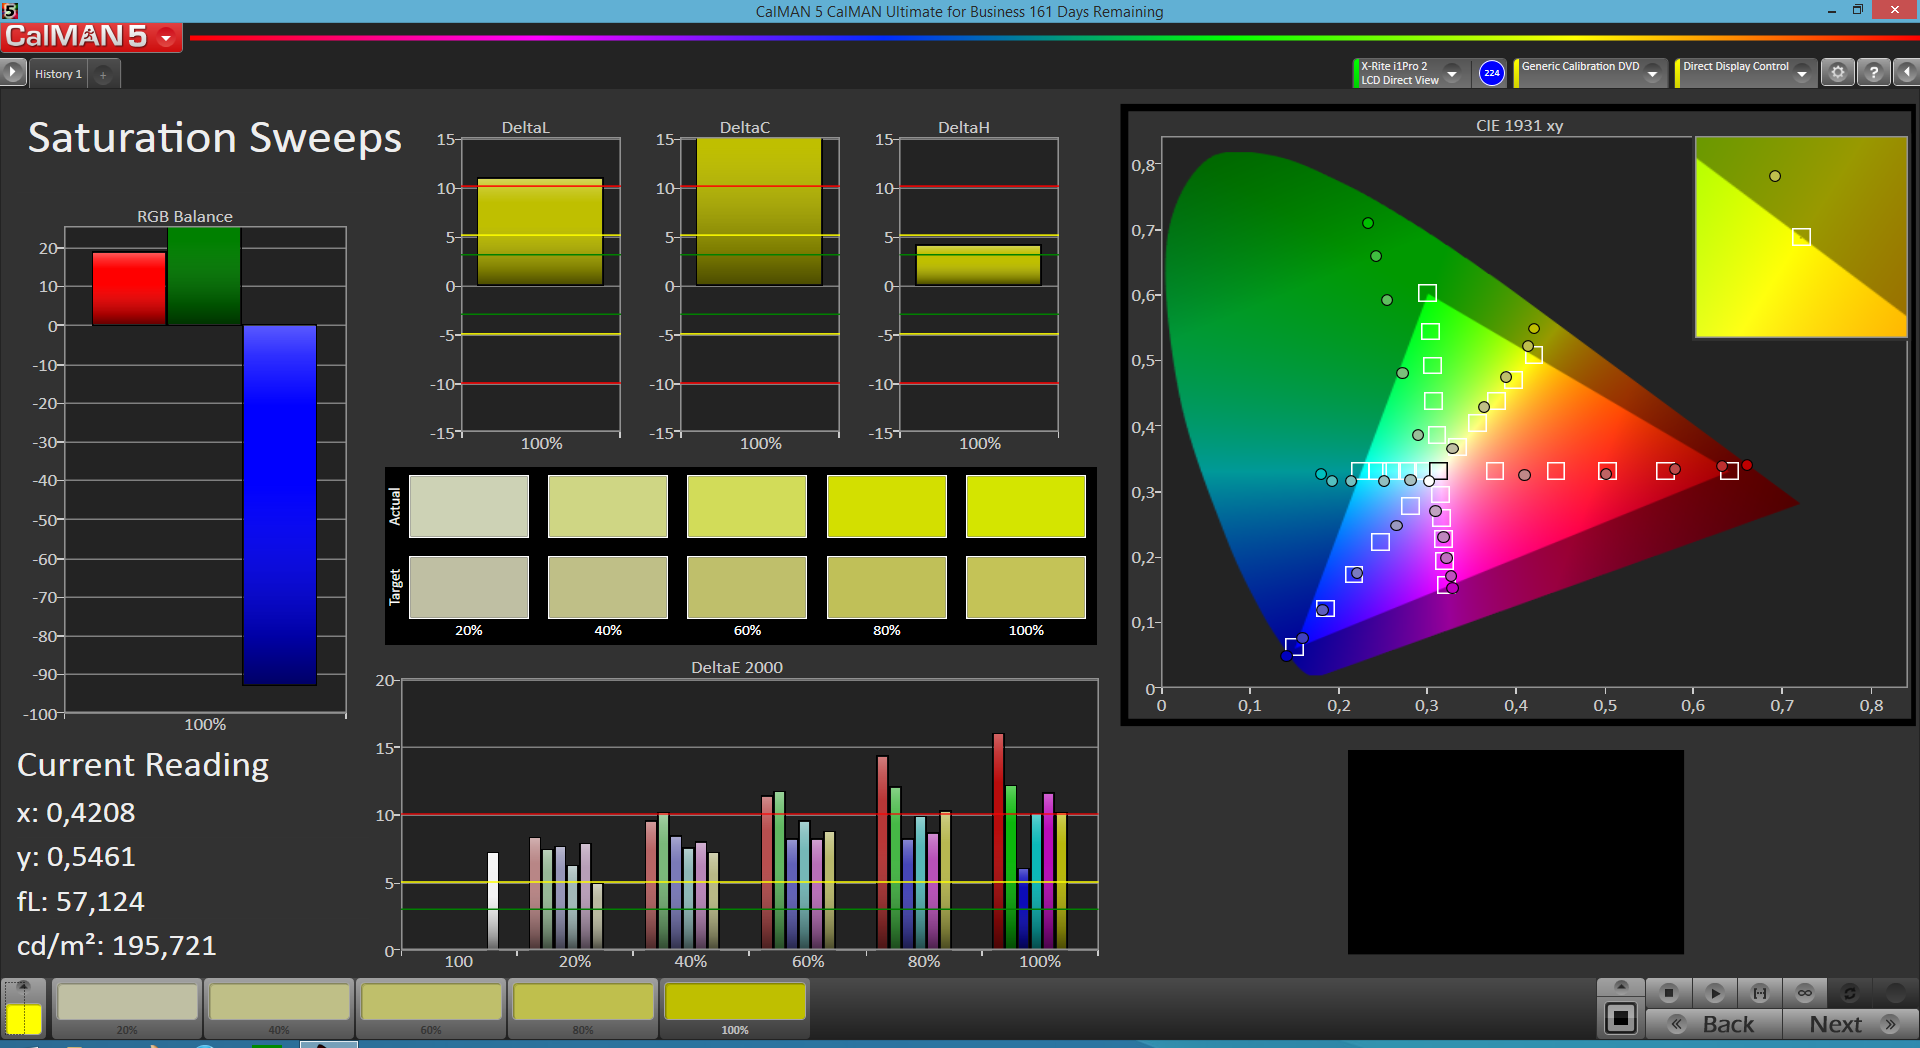This screenshot has height=1048, width=1920.
Task: Click the play arrow beside History 1 tab
Action: [12, 73]
